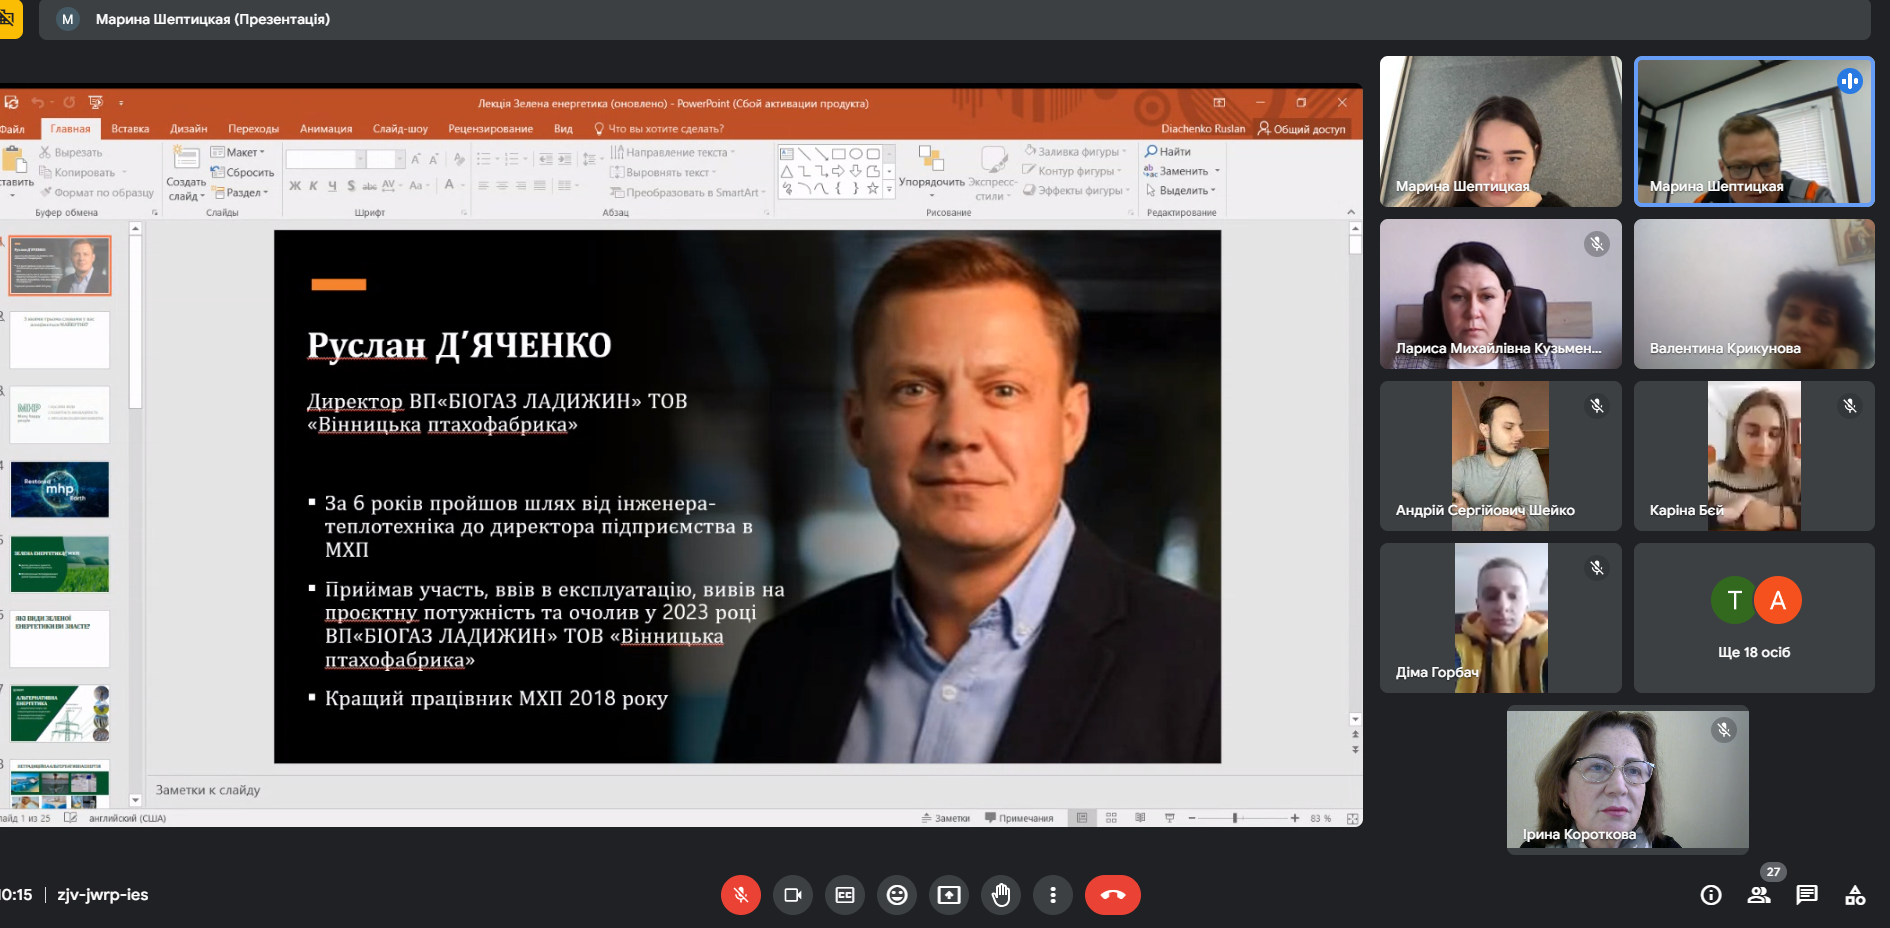Click Примечания comments in status bar
This screenshot has width=1890, height=928.
tap(1019, 818)
